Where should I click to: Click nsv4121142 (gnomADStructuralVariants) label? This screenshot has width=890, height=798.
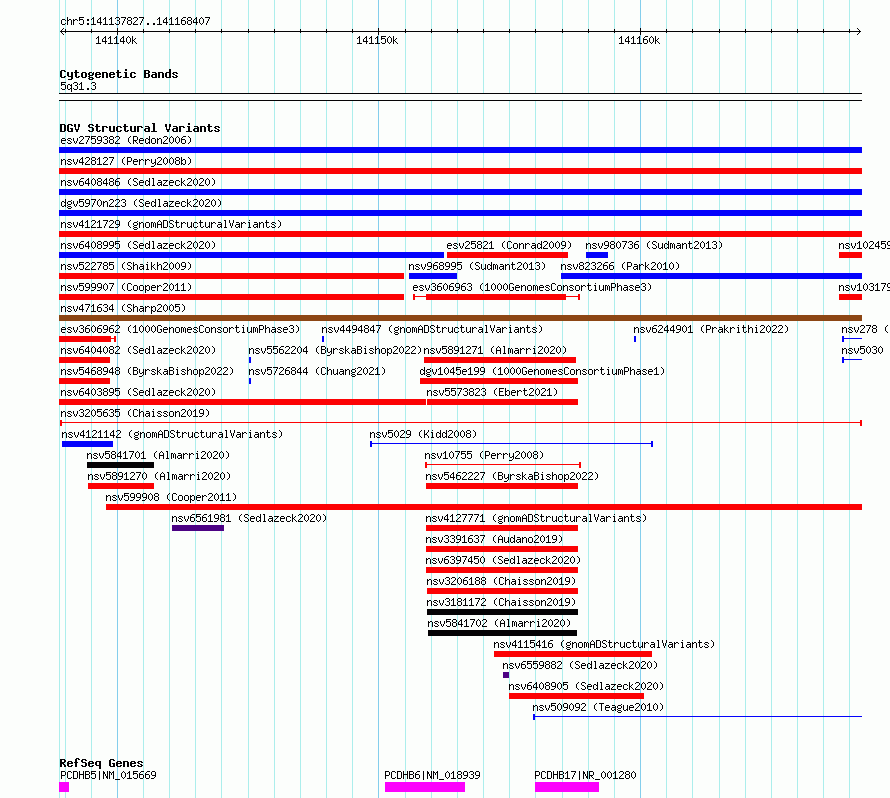coord(172,434)
